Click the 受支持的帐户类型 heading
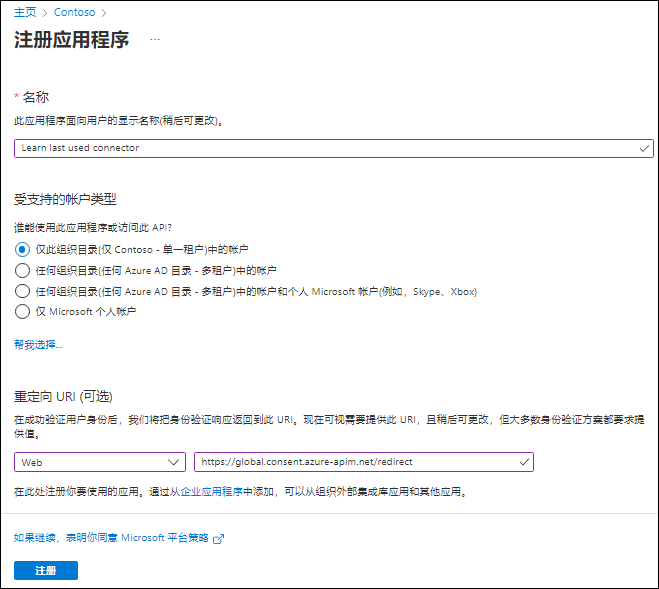 point(65,199)
